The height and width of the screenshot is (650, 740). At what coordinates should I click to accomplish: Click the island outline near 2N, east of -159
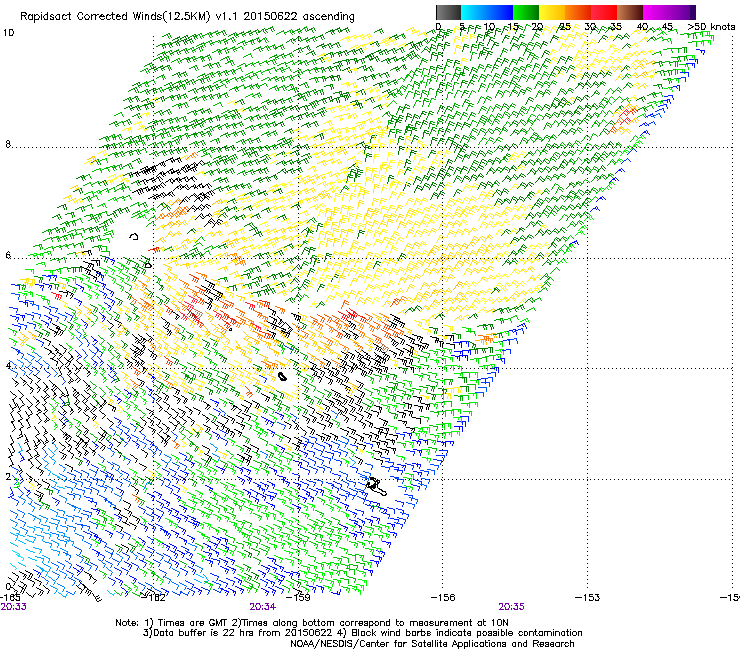(376, 486)
